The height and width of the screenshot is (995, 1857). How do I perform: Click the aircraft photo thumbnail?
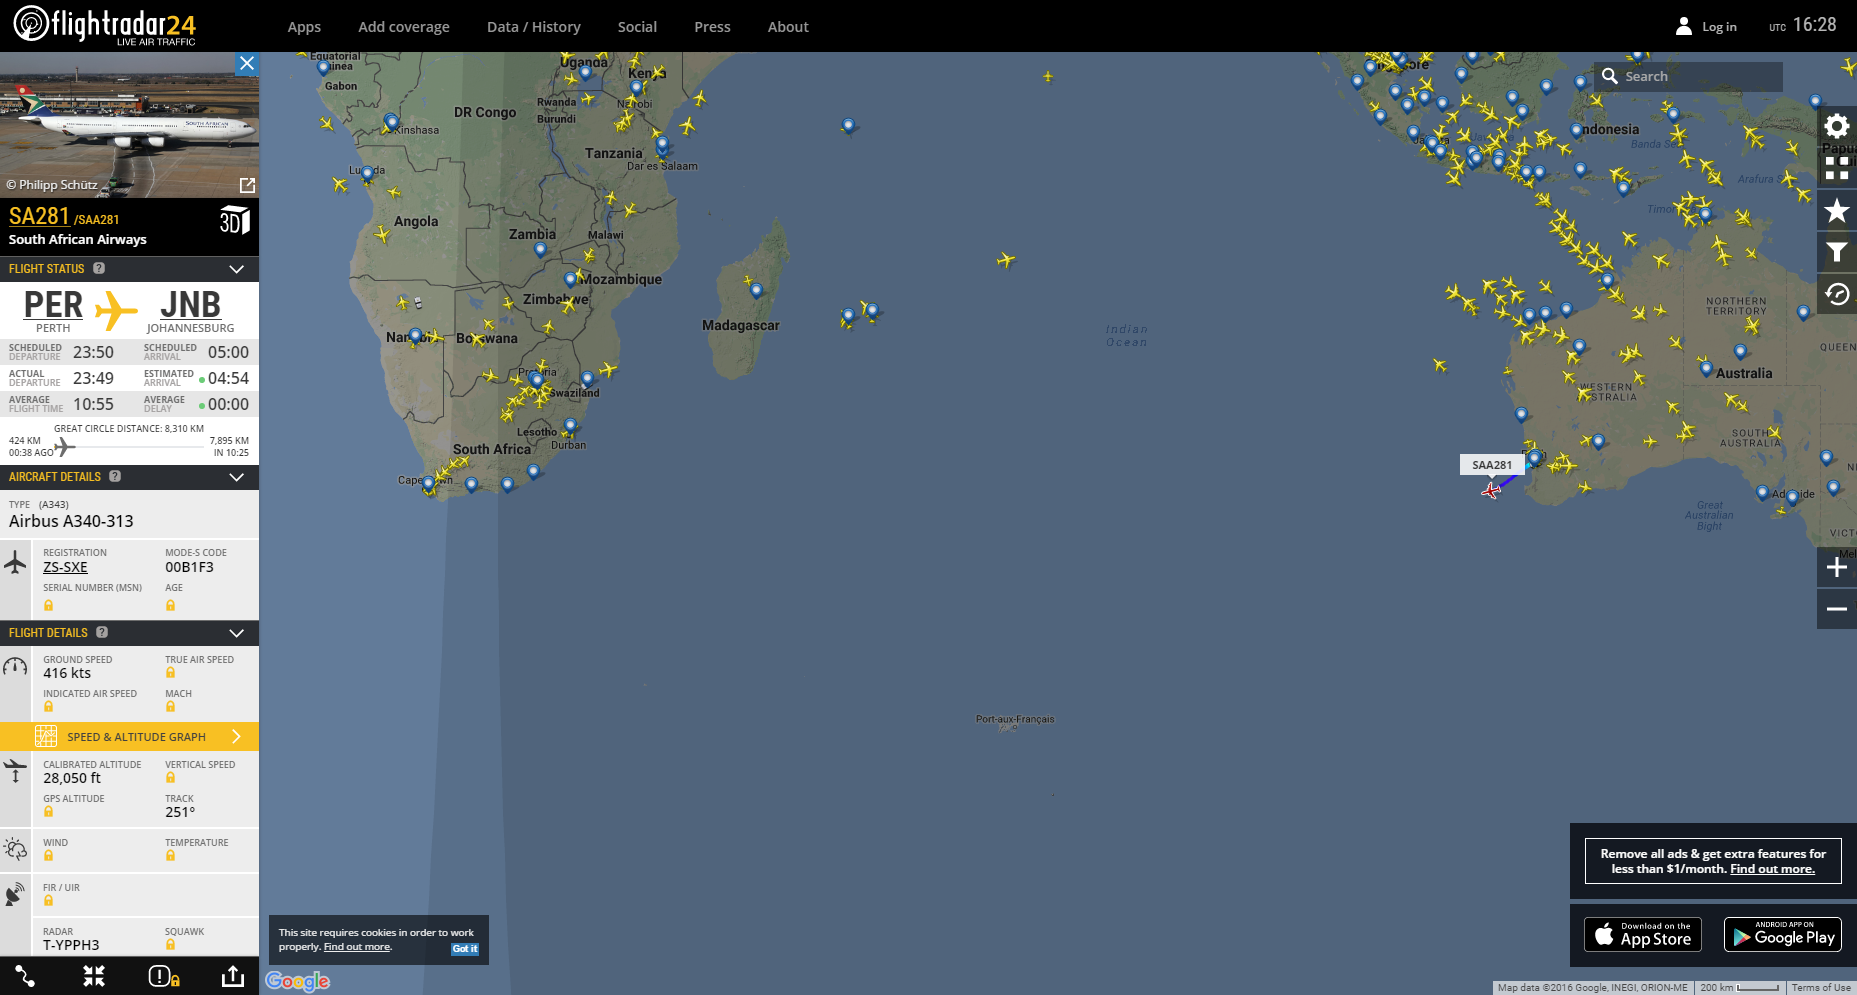129,125
